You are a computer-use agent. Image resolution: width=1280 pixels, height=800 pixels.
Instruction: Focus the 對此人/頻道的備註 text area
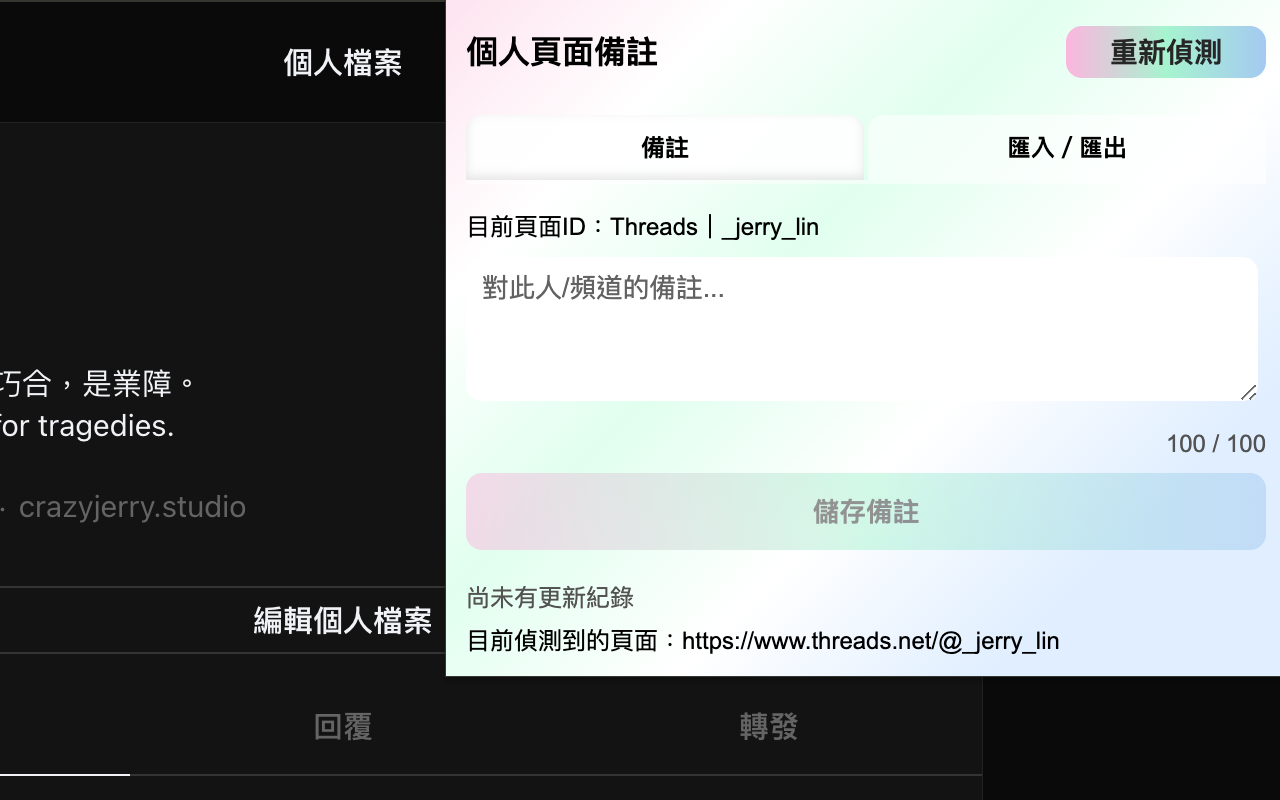pyautogui.click(x=860, y=329)
